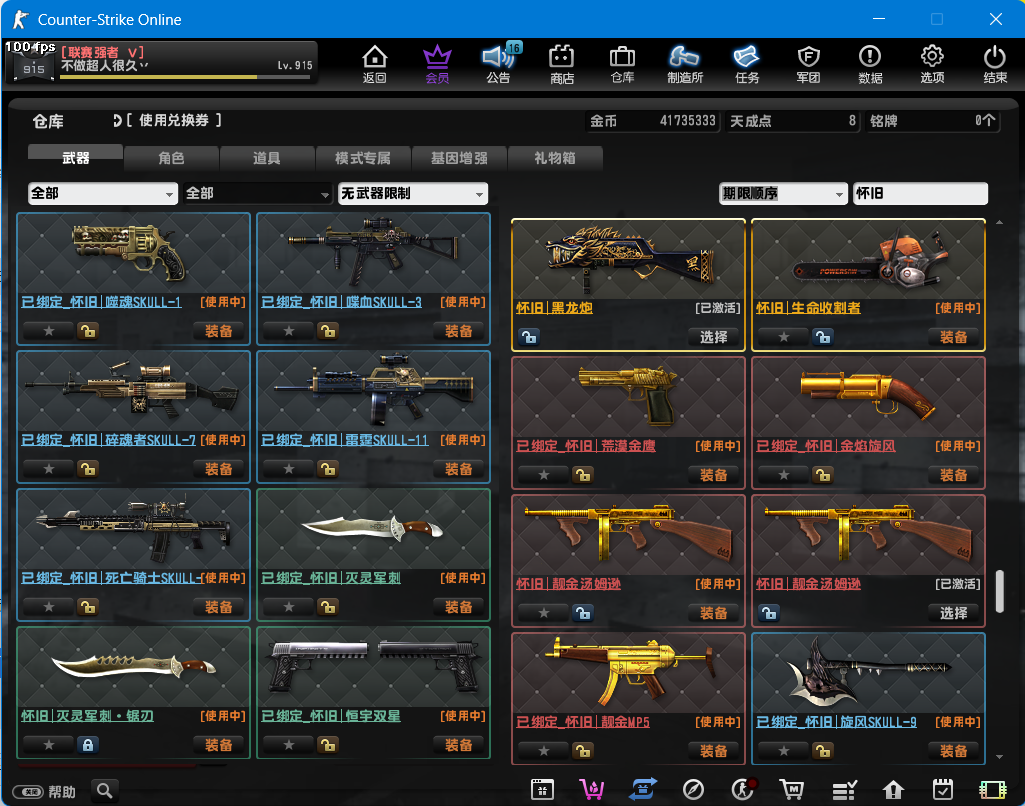This screenshot has width=1025, height=806.
Task: Switch to the 道具 tab
Action: pos(267,158)
